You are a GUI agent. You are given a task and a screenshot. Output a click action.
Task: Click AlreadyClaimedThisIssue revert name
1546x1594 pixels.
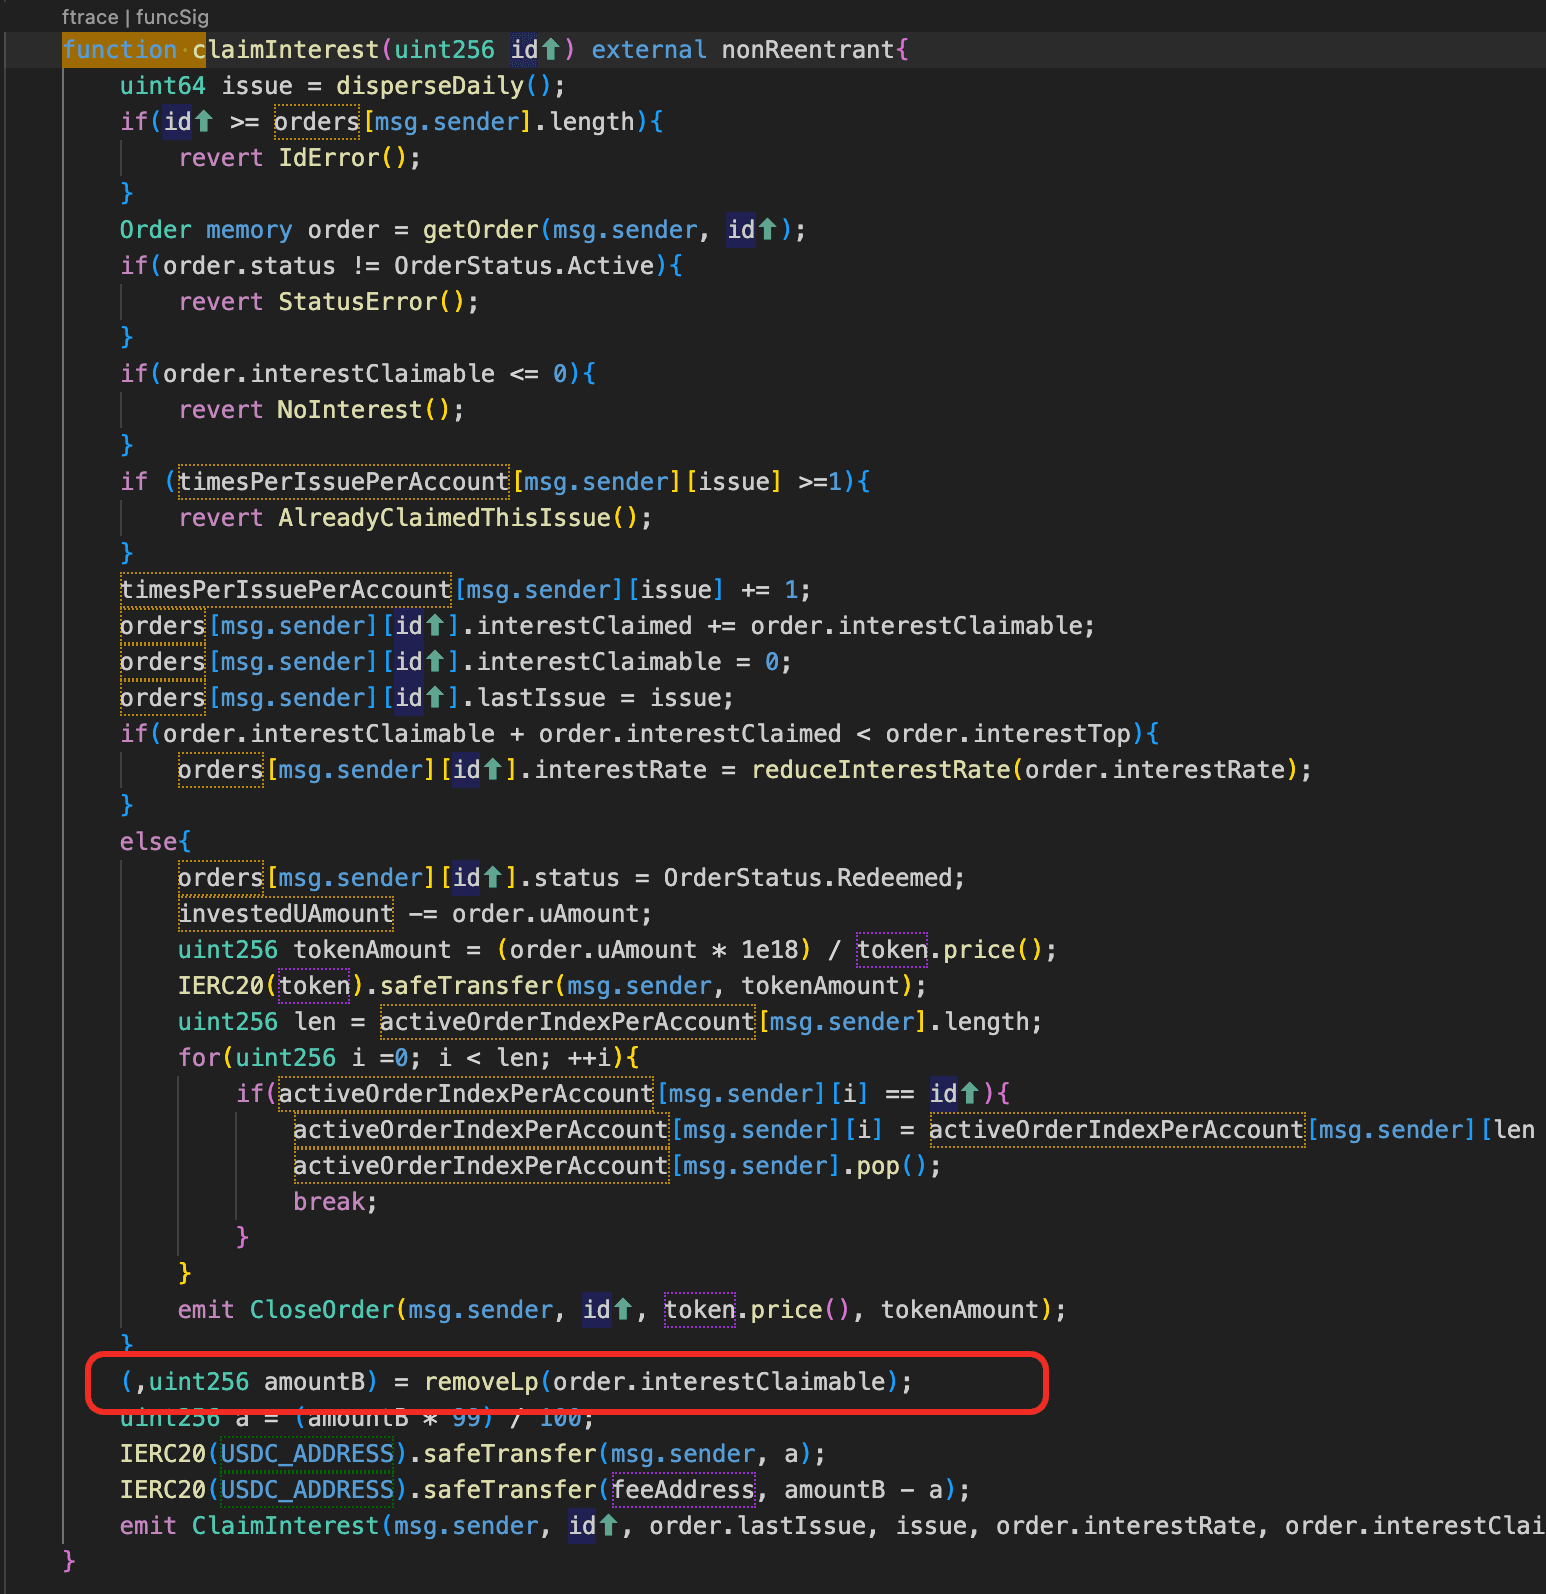point(444,518)
